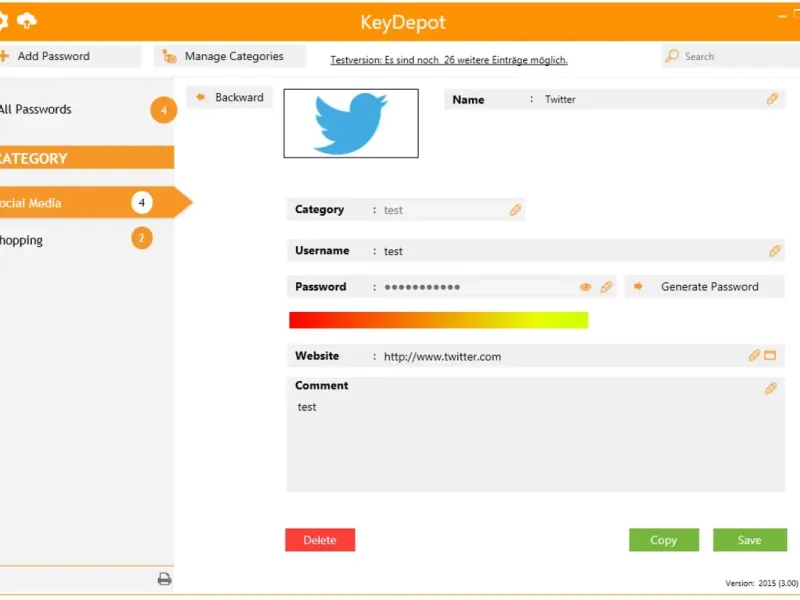
Task: Click the search magnifier icon
Action: click(672, 56)
